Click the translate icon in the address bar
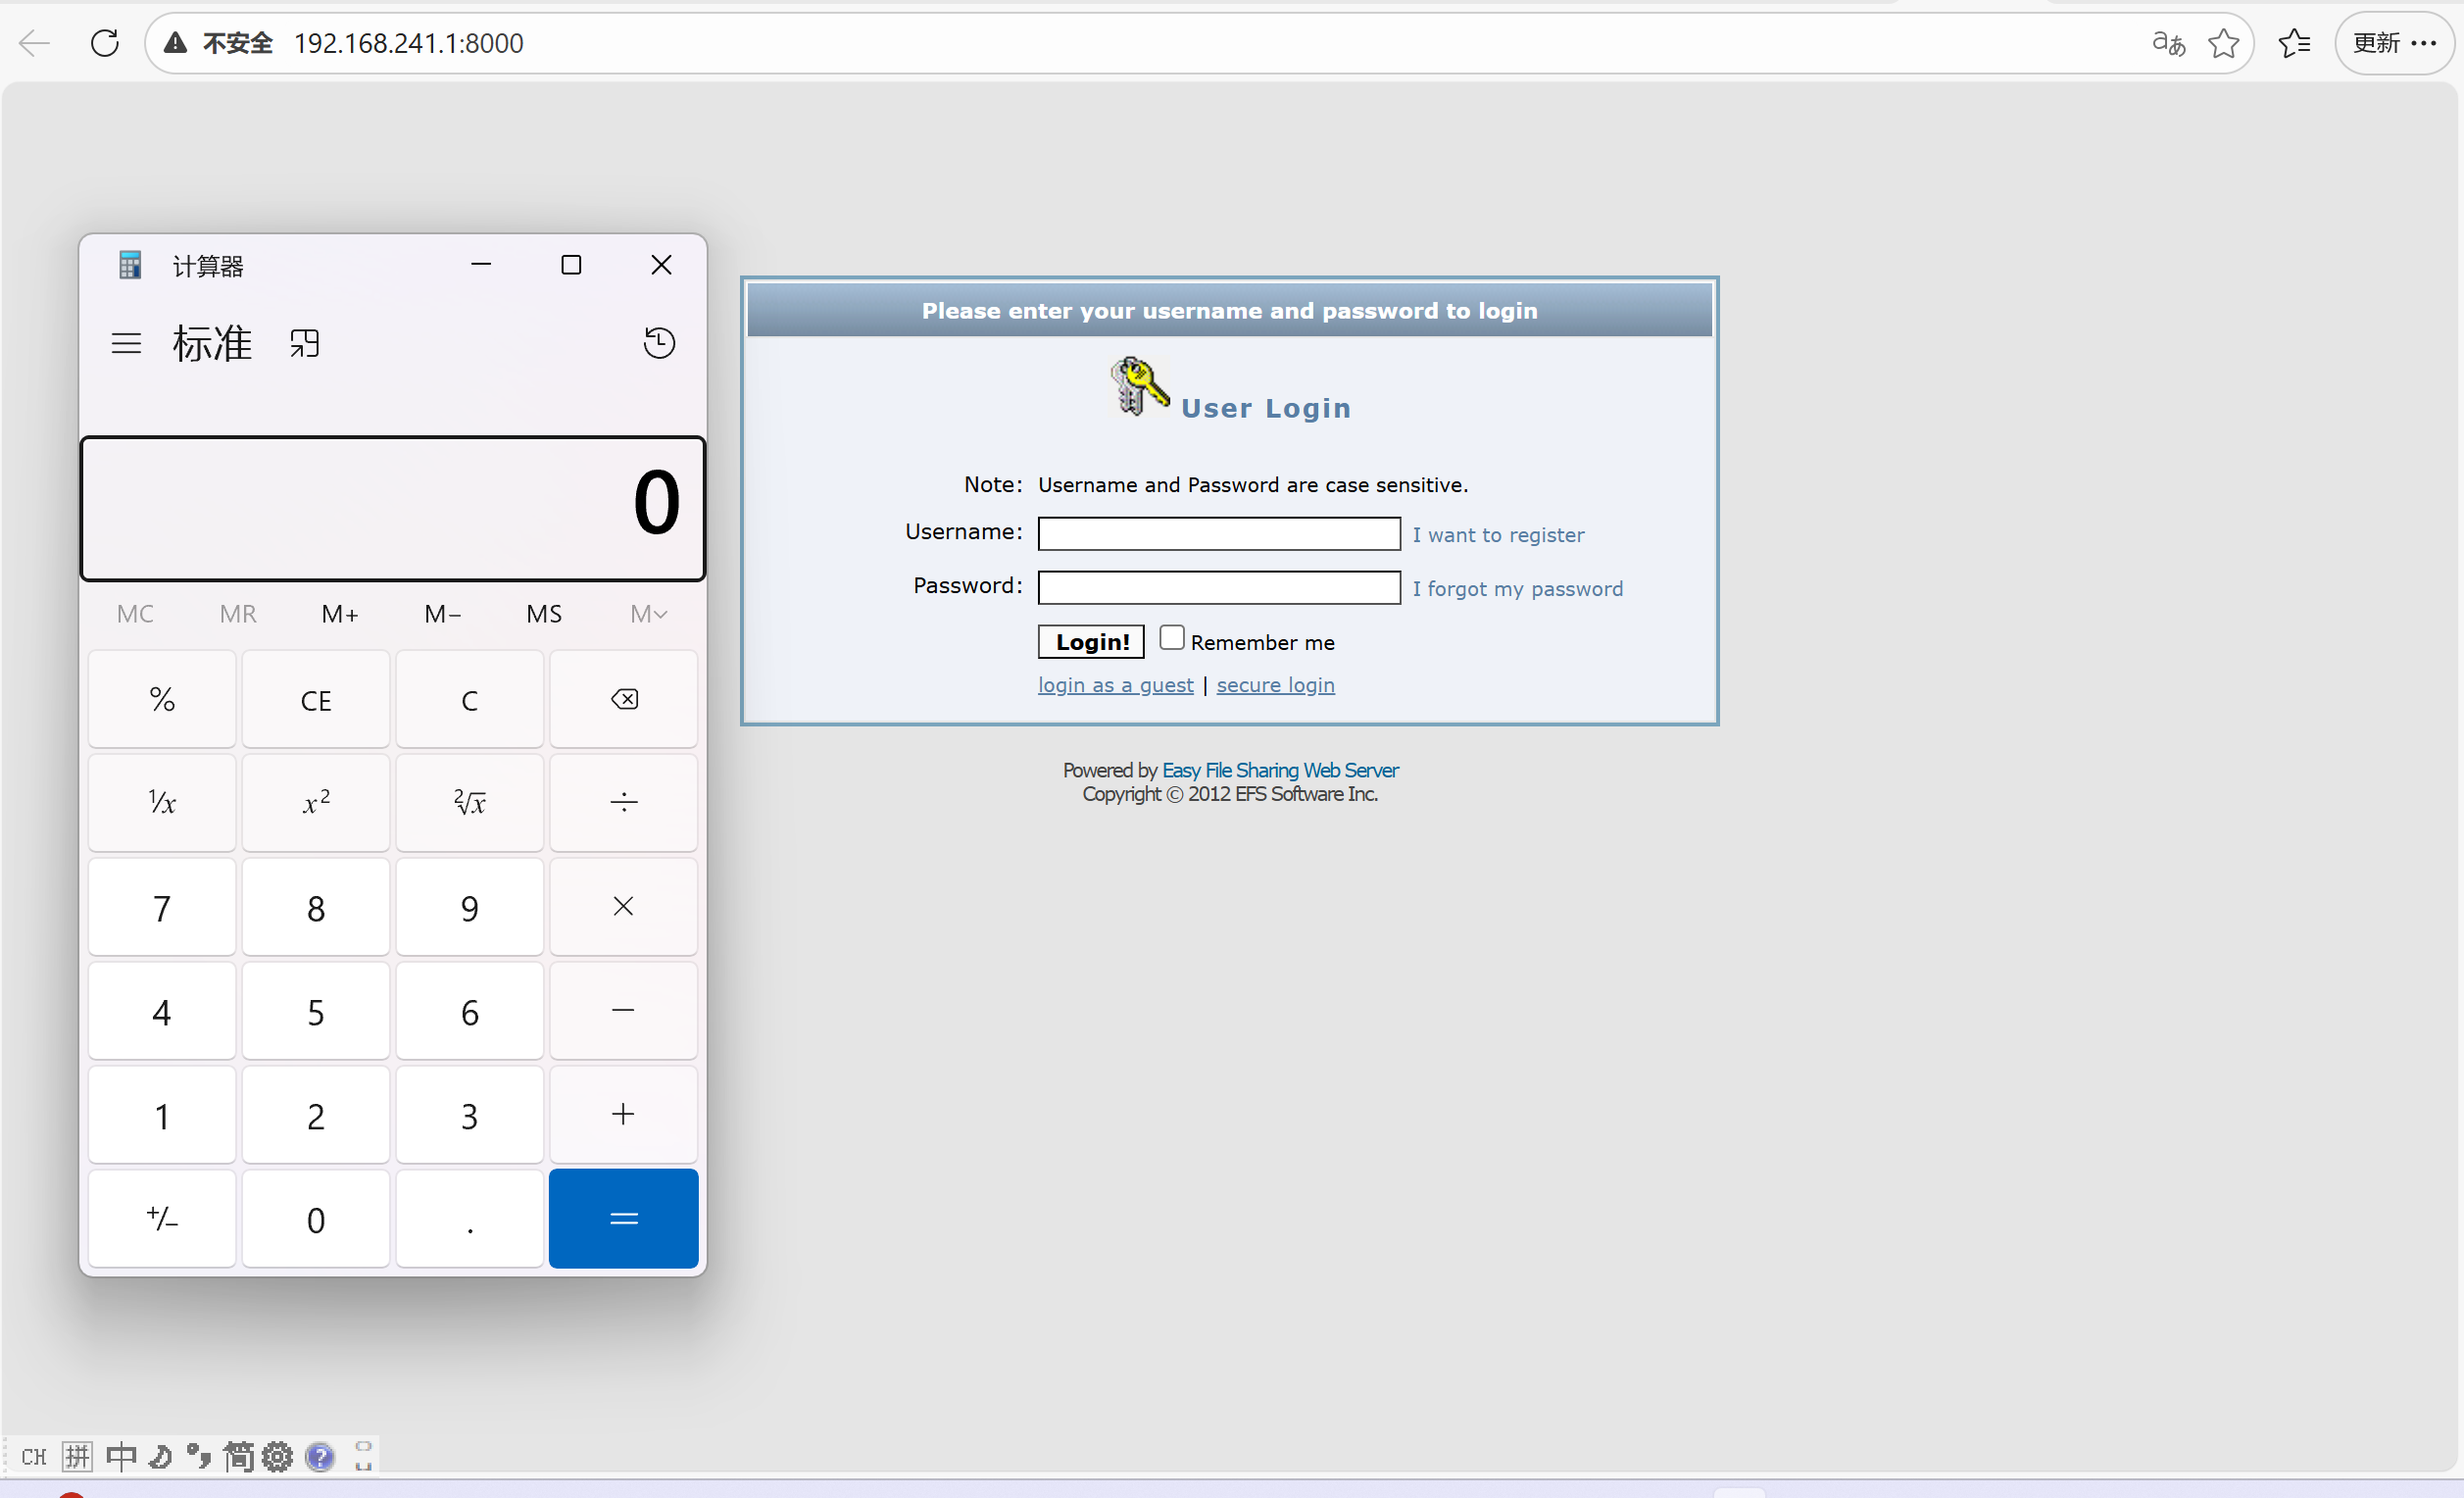This screenshot has width=2464, height=1498. click(2167, 43)
